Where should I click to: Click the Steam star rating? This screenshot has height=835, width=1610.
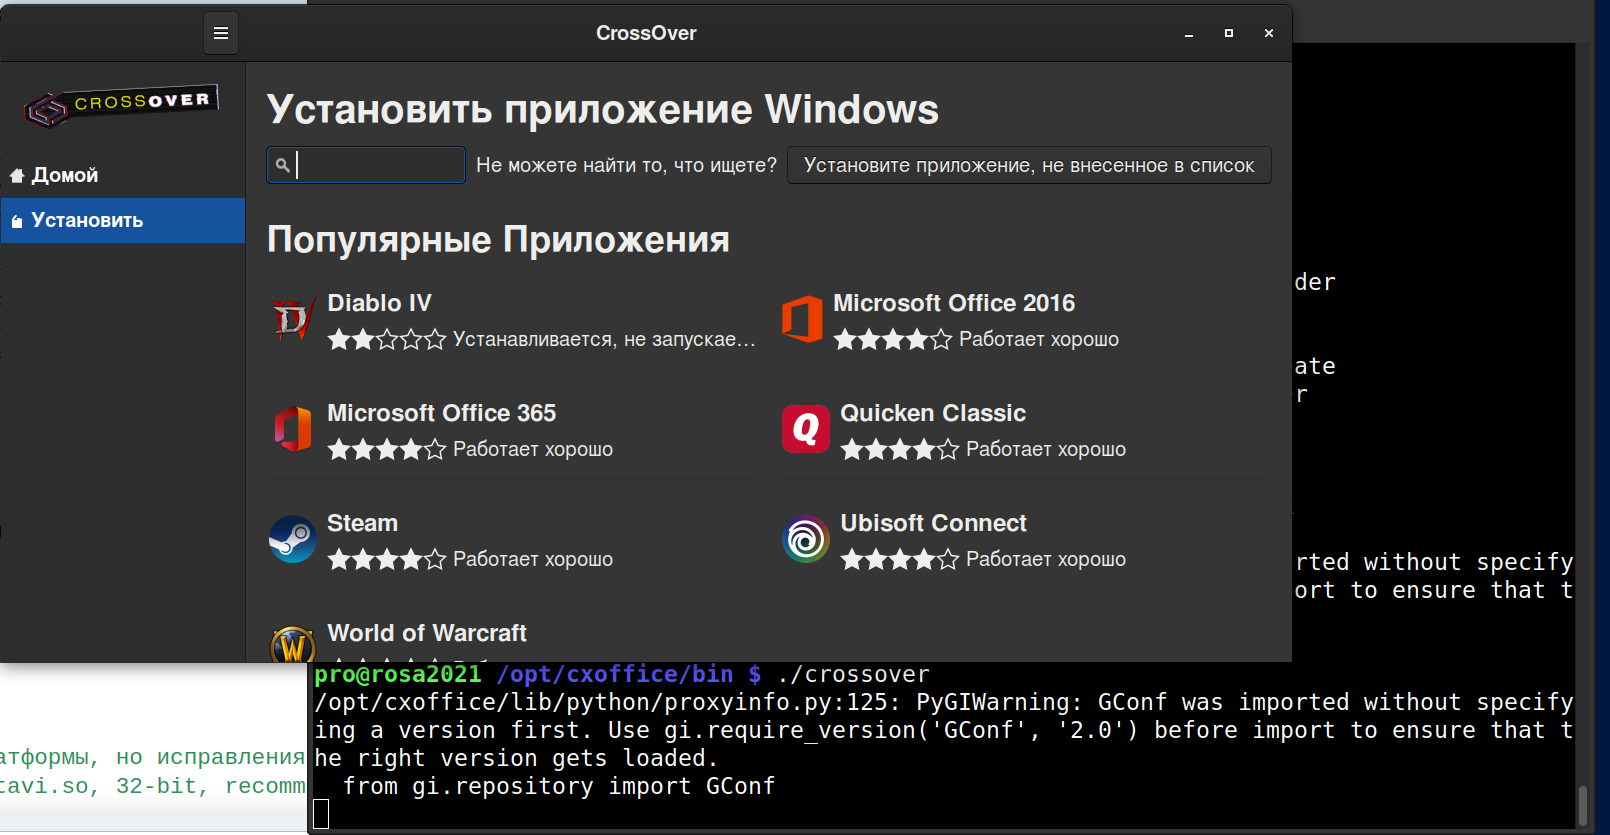point(387,560)
